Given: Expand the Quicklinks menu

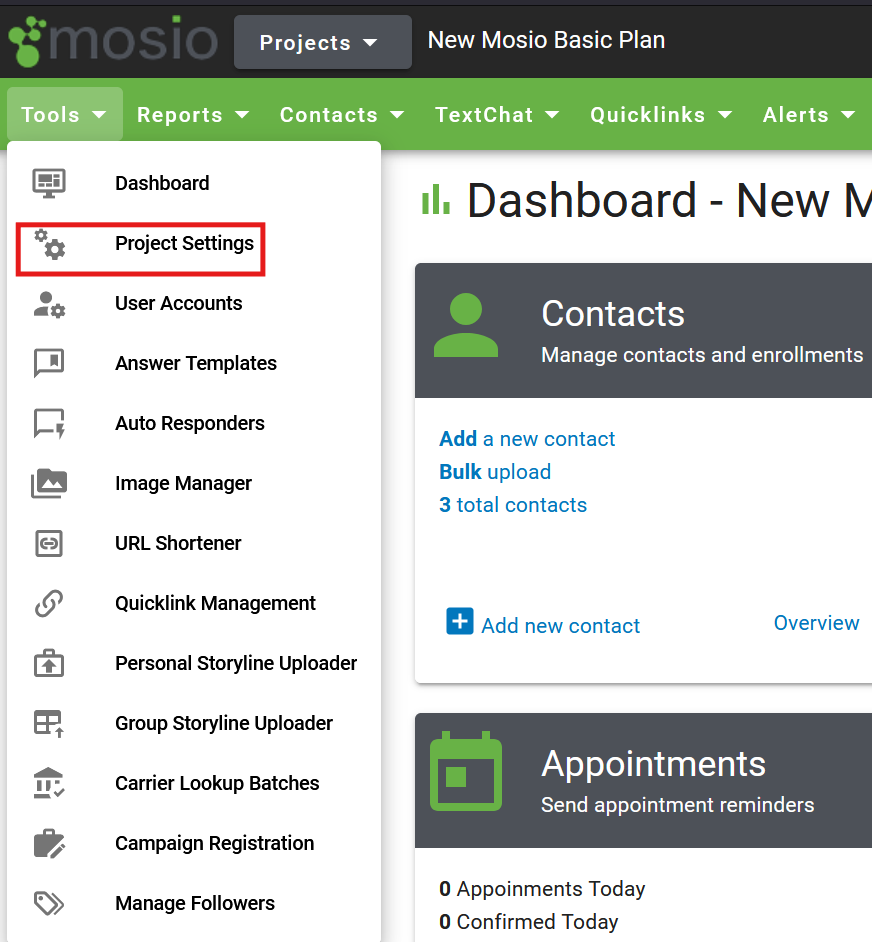Looking at the screenshot, I should (x=661, y=114).
